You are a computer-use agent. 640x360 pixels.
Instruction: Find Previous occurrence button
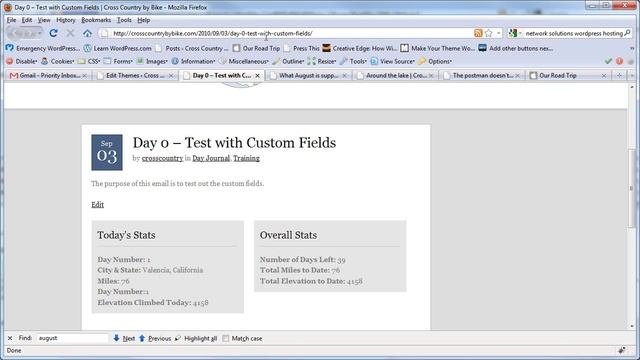155,338
